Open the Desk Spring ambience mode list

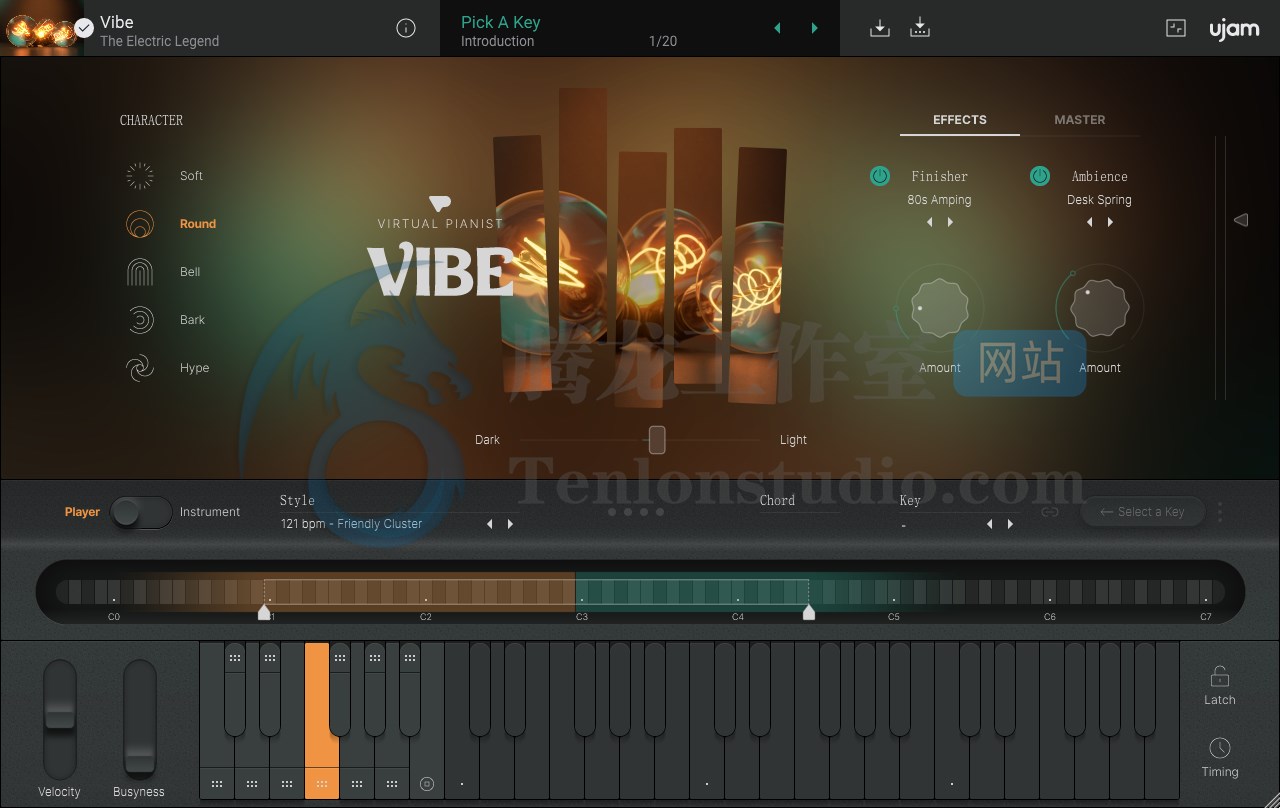tap(1099, 200)
